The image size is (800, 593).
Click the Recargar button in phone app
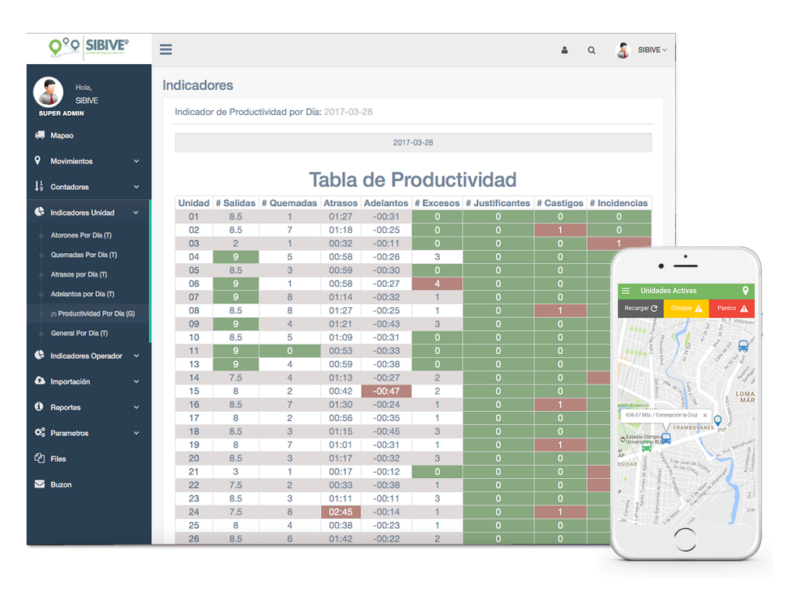(640, 308)
